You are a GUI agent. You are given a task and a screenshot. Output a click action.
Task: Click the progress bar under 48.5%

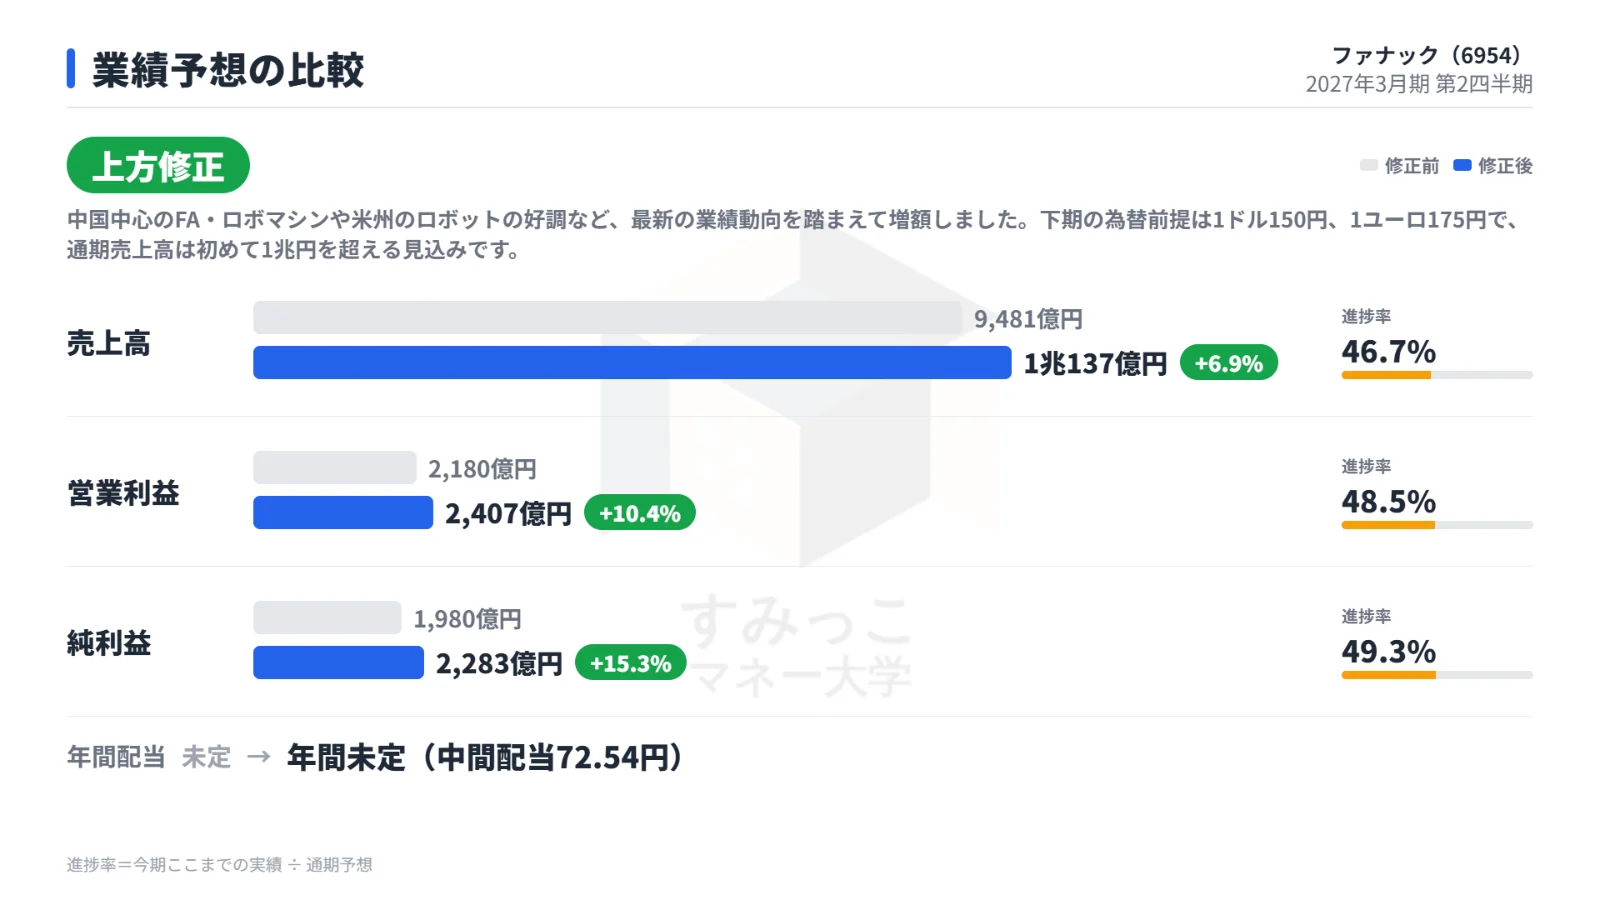click(1437, 525)
